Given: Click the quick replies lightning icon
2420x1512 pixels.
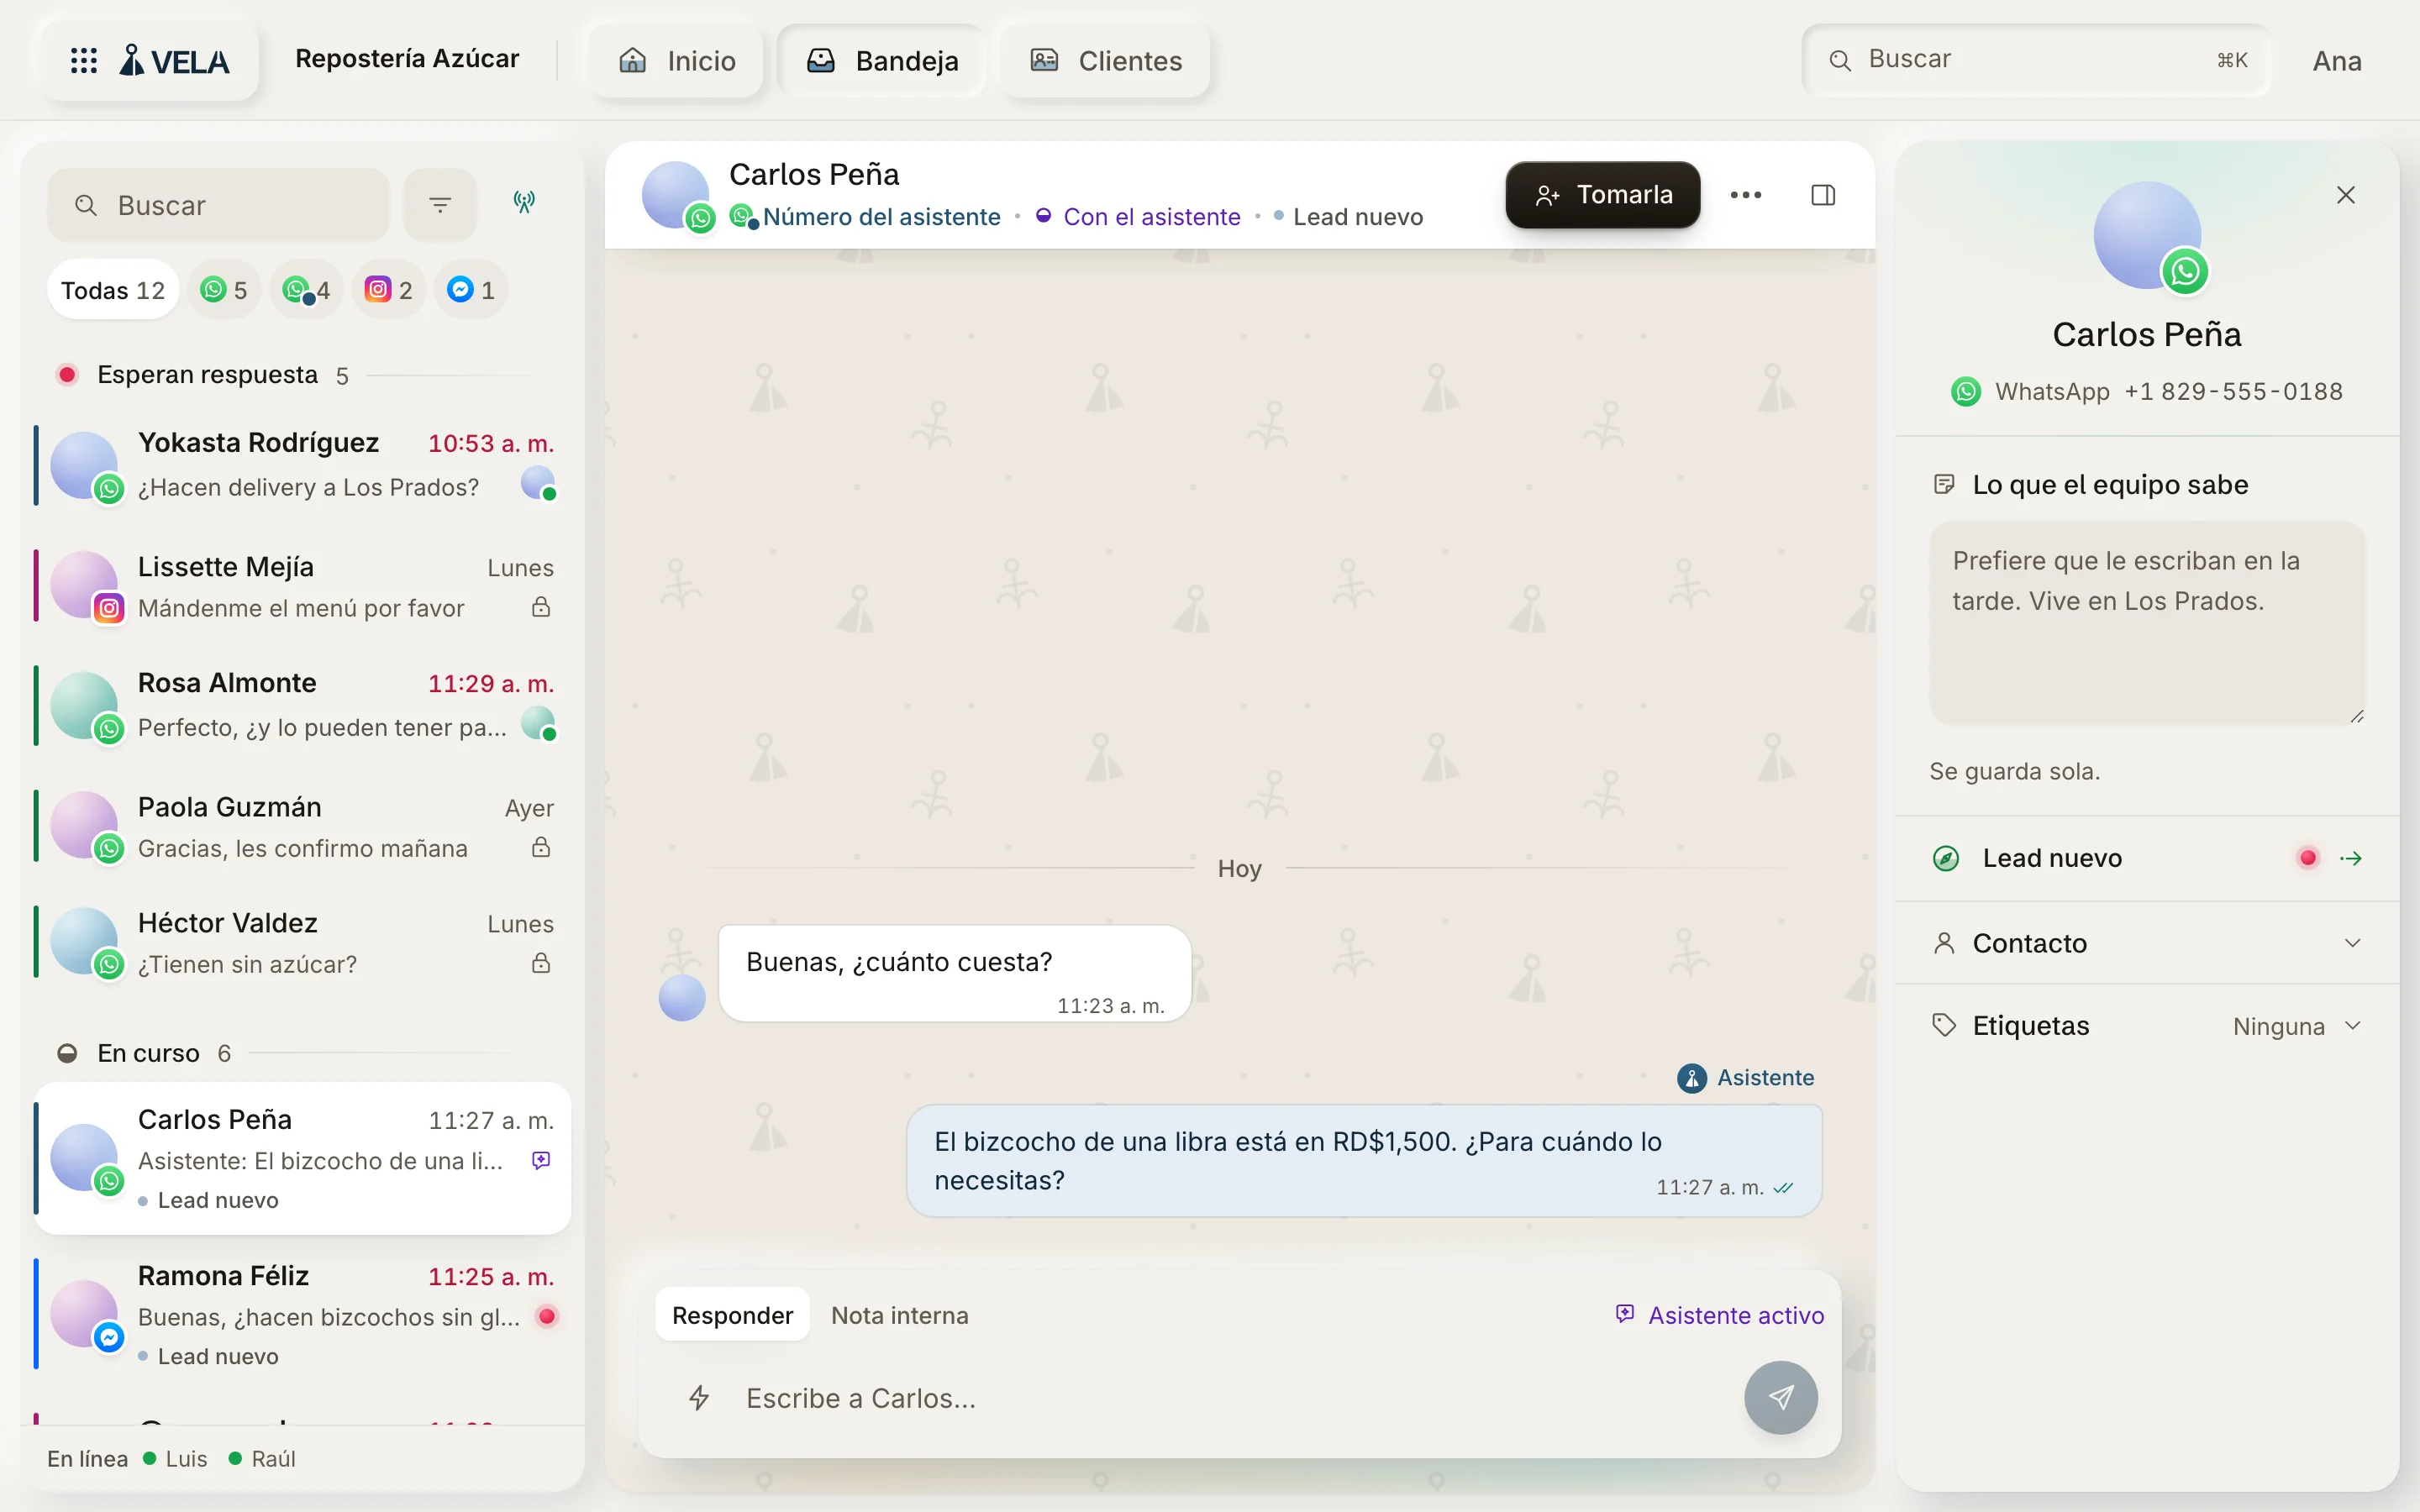Looking at the screenshot, I should click(699, 1397).
